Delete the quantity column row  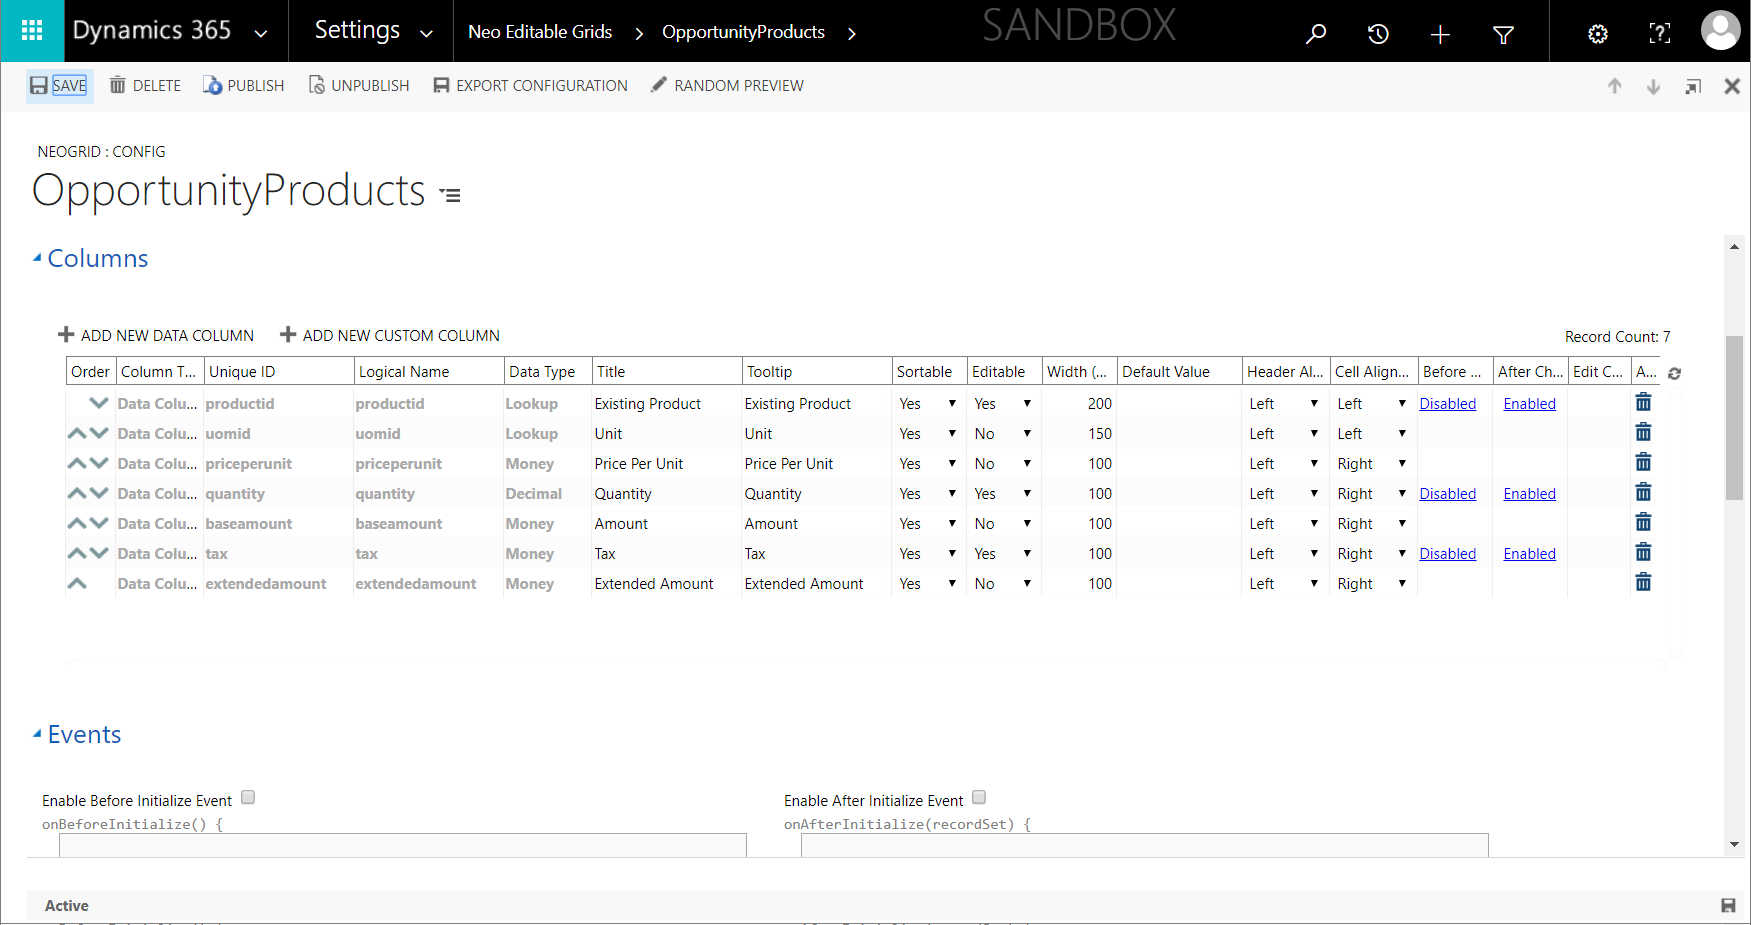[1643, 493]
